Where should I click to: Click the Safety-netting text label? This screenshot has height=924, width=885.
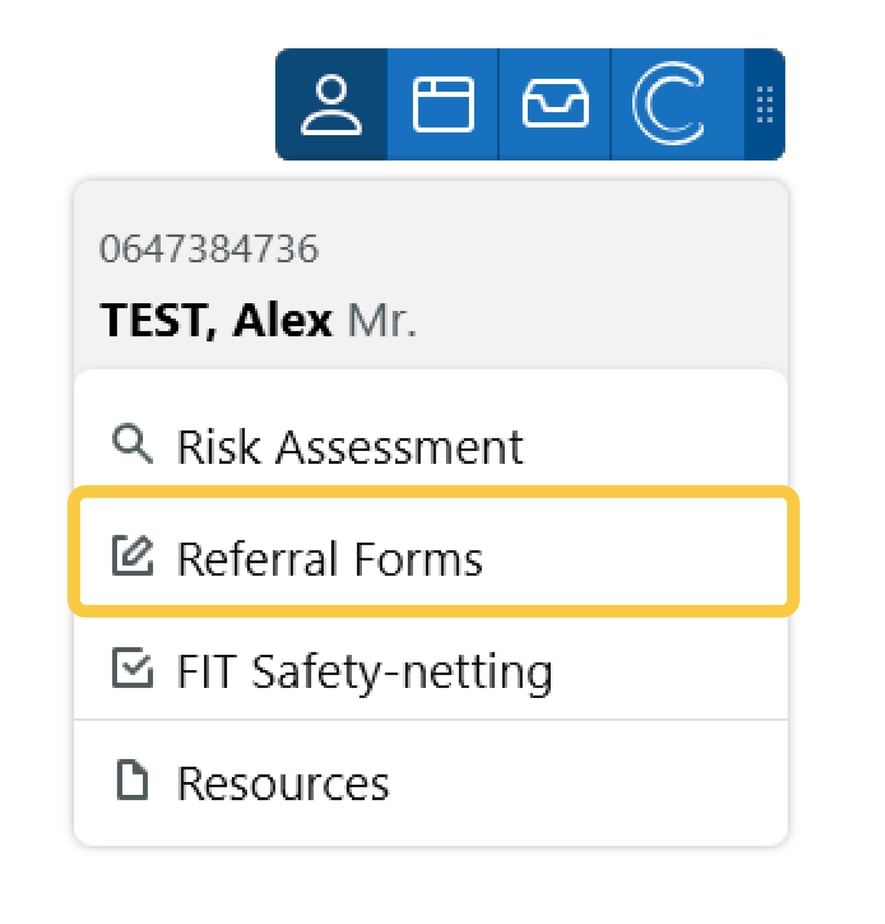(x=402, y=671)
